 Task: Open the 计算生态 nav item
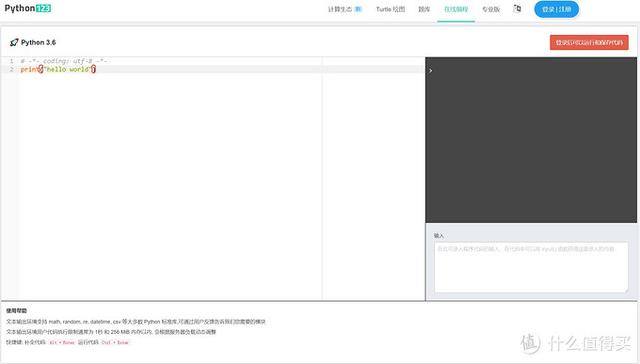(x=340, y=9)
